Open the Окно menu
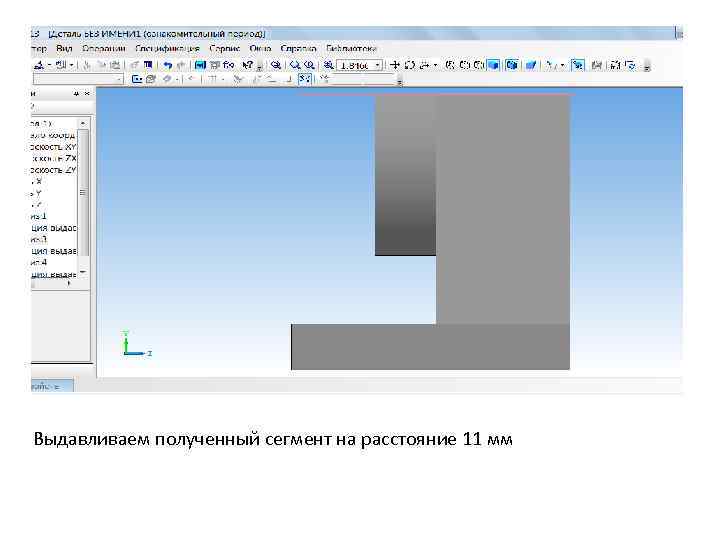The image size is (720, 540). (x=260, y=48)
